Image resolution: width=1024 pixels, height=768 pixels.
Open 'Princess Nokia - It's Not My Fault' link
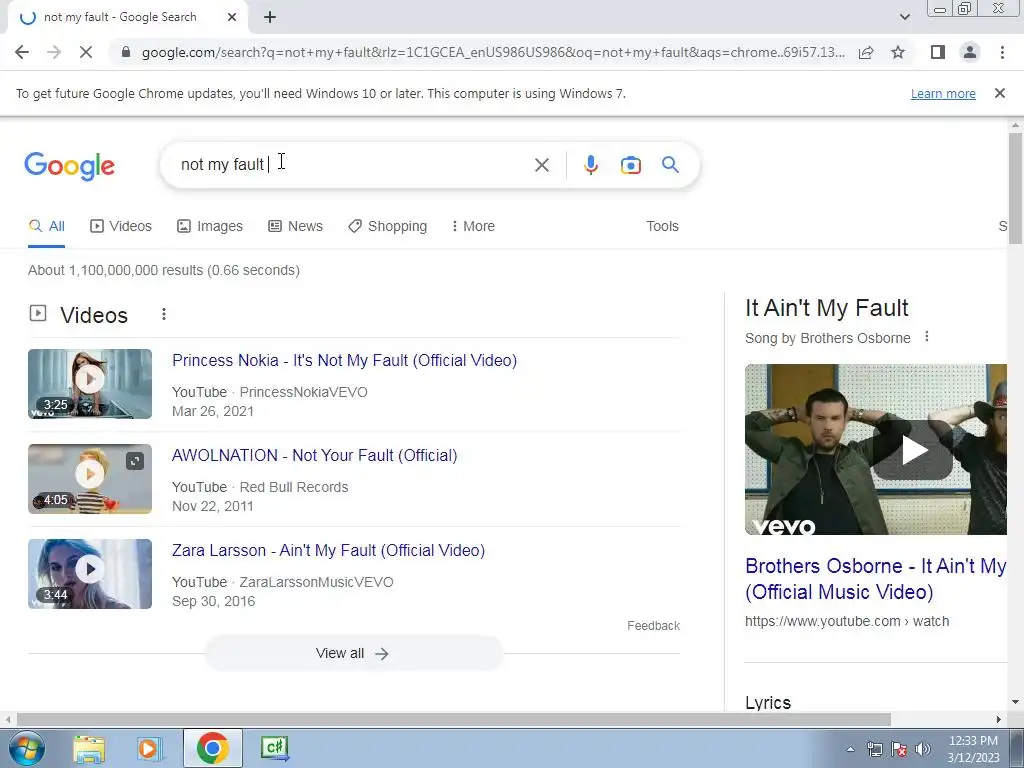[x=344, y=360]
